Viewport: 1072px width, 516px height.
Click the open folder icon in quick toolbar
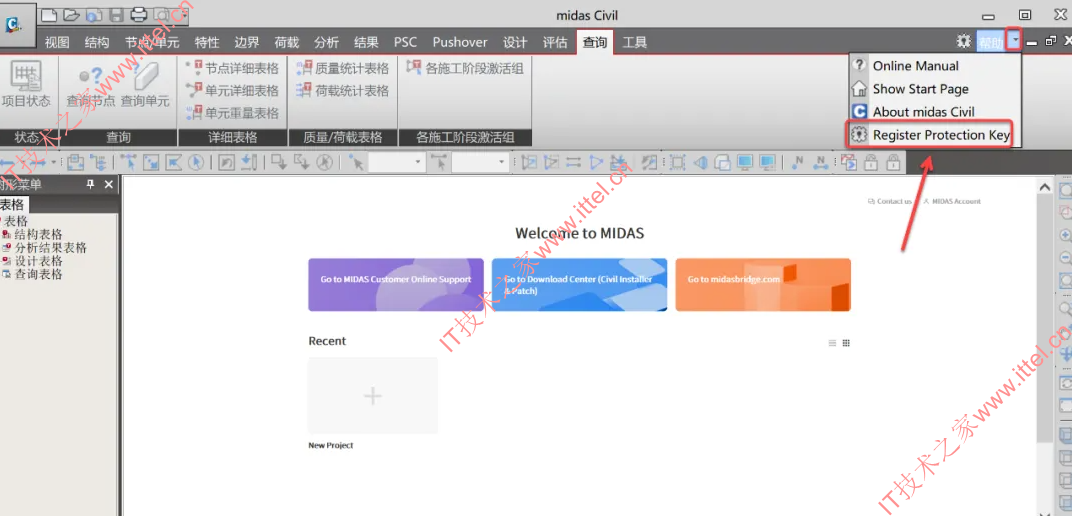point(71,14)
